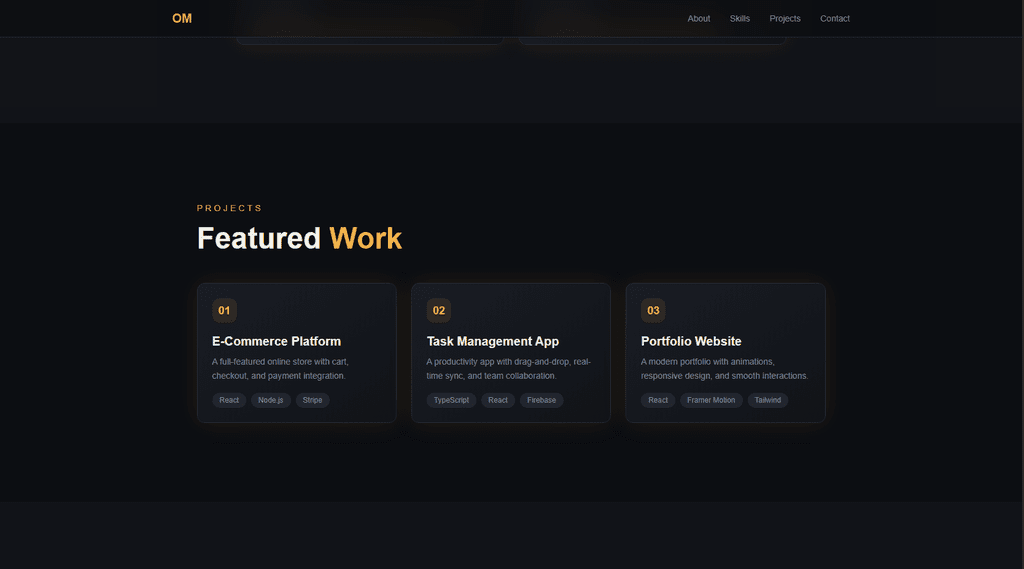Image resolution: width=1024 pixels, height=569 pixels.
Task: Click the Framer Motion tag
Action: 711,400
